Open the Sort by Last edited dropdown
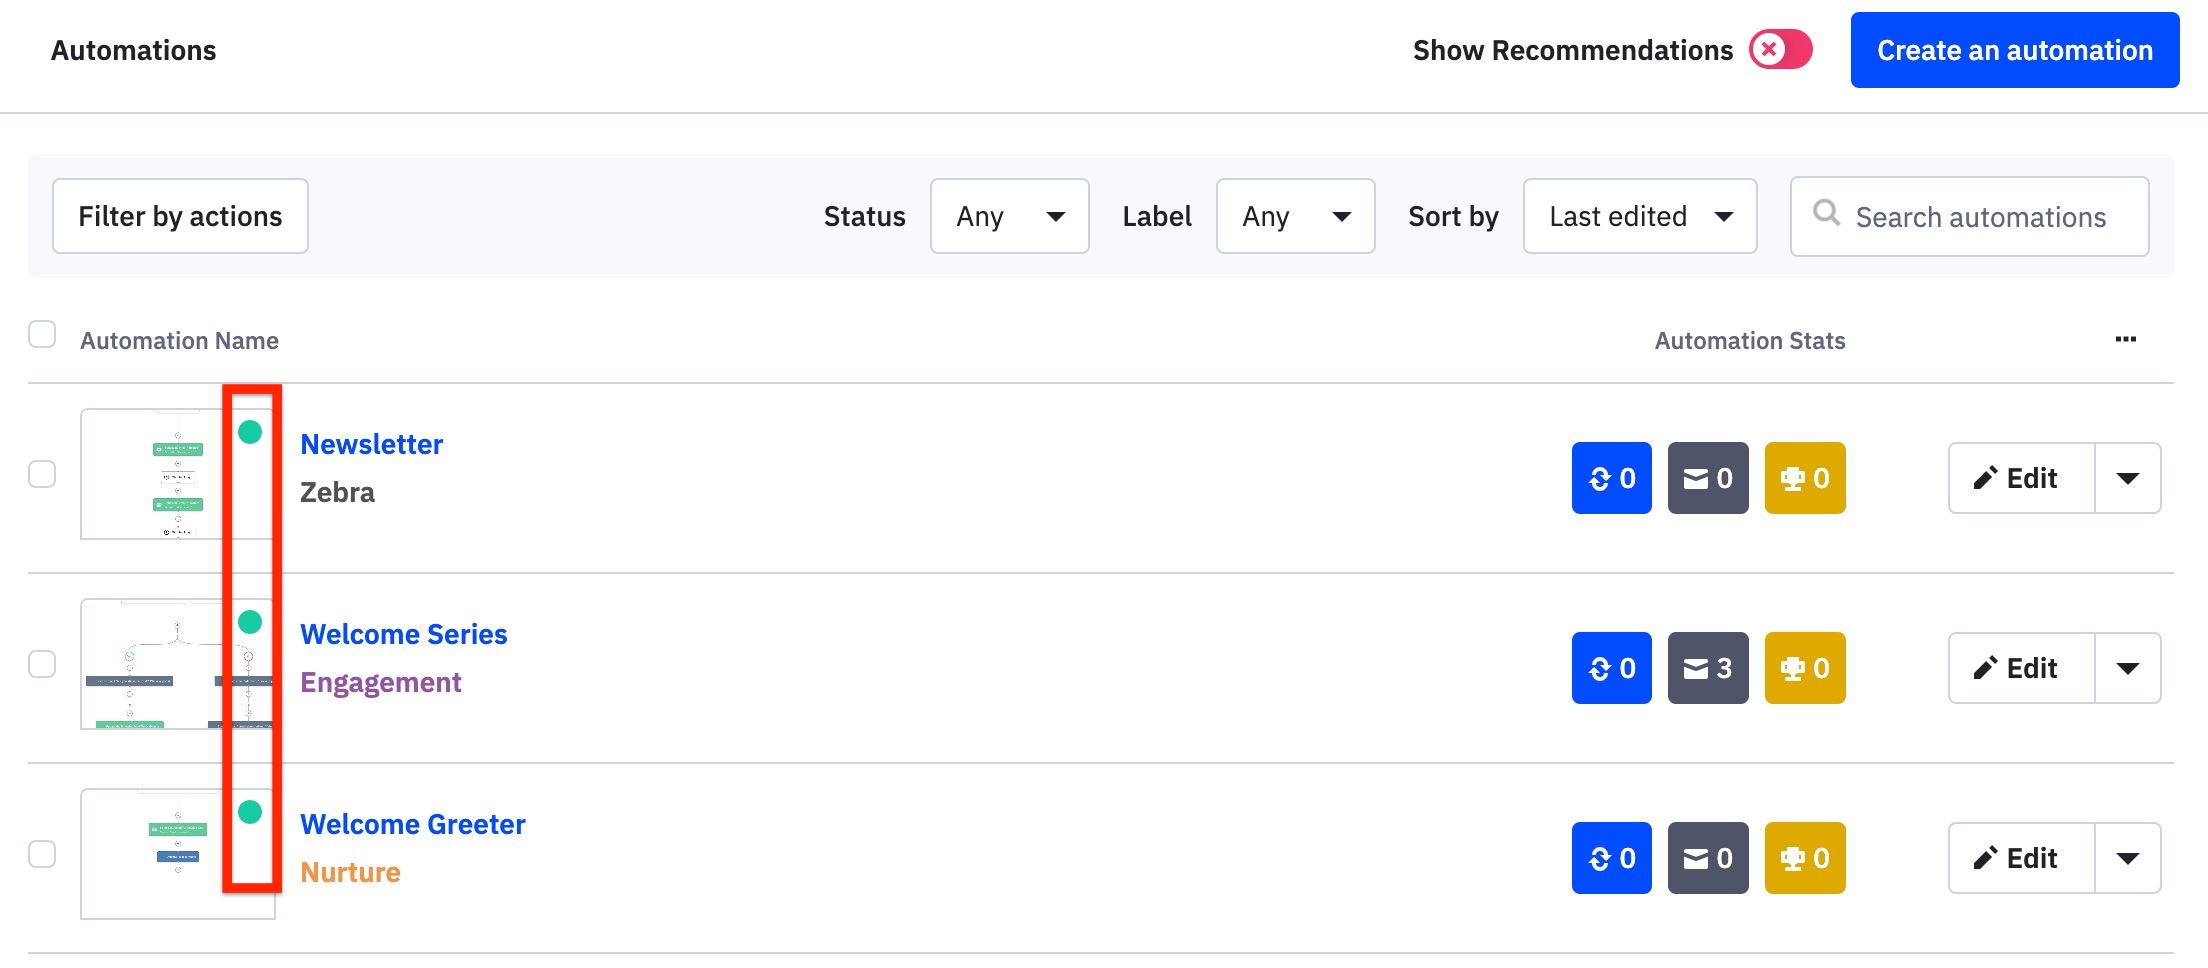Image resolution: width=2208 pixels, height=968 pixels. (1639, 216)
